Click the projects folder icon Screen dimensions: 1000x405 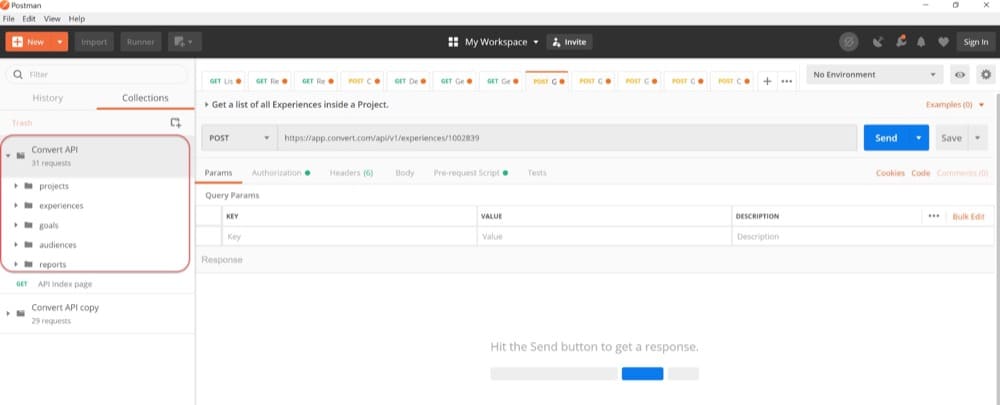point(28,186)
